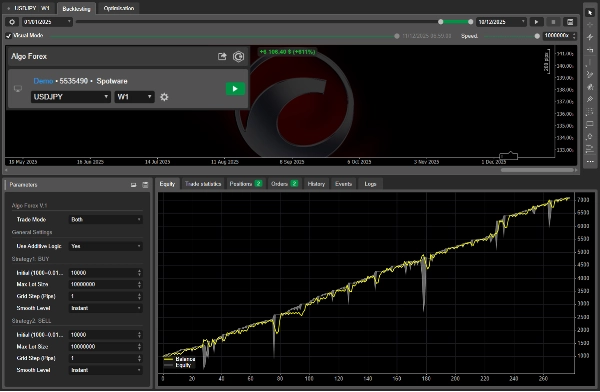Open Strategy2 SELL Smooth Level dropdown
Image resolution: width=600 pixels, height=392 pixels.
(106, 370)
